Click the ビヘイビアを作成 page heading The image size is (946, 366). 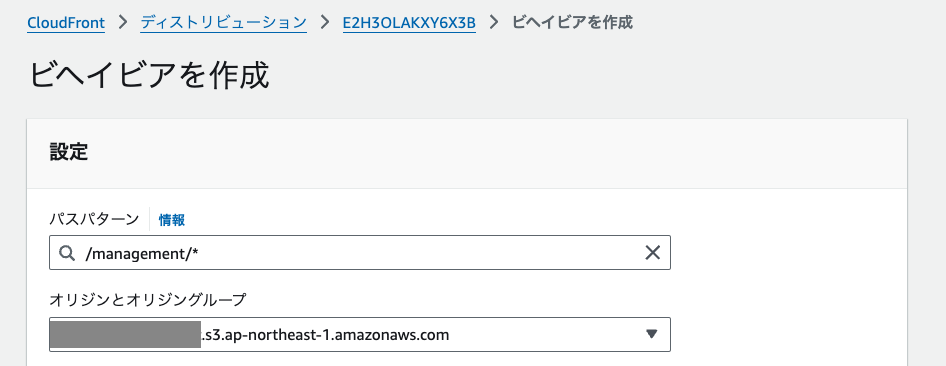148,76
